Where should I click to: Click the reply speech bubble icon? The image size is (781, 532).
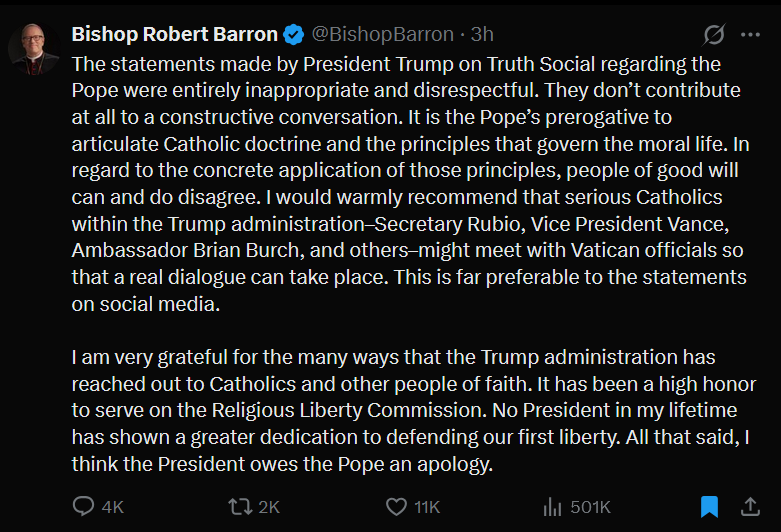coord(84,507)
